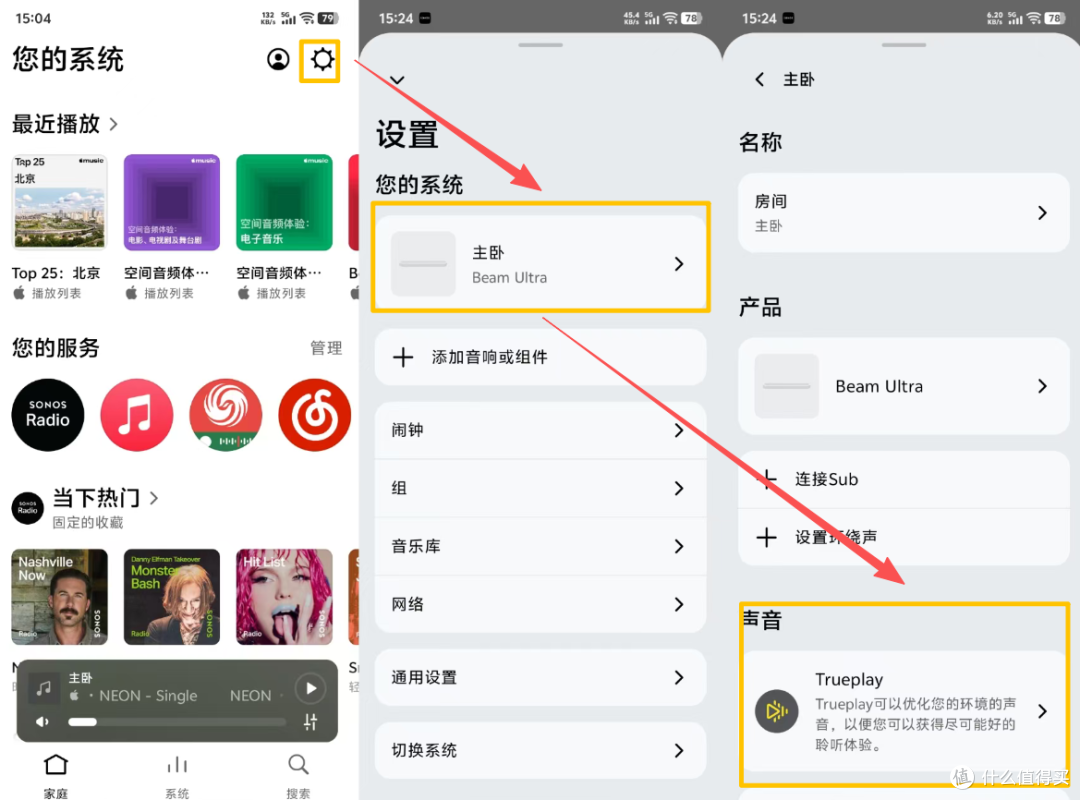Switch to the 搜索 search tab

pyautogui.click(x=298, y=775)
